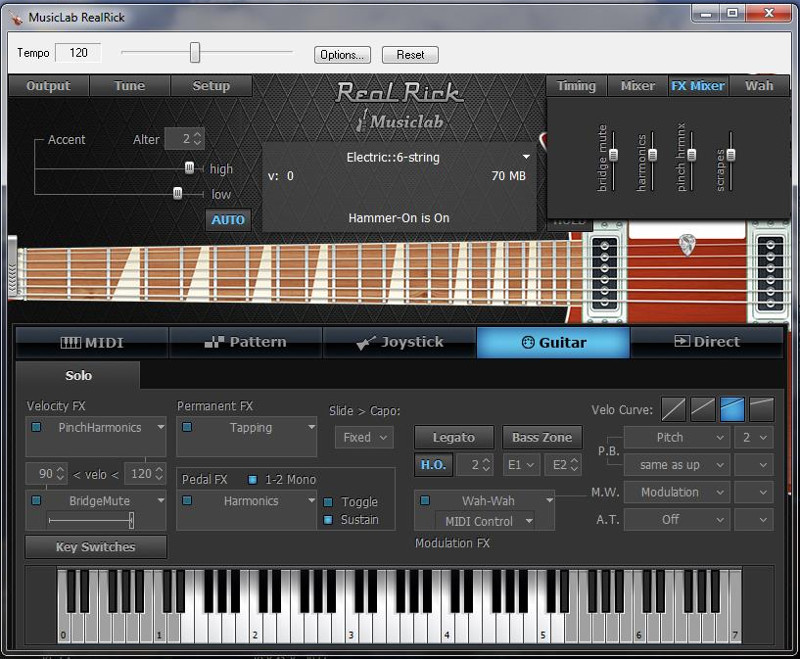Open the P.B. Pitch dropdown
This screenshot has height=659, width=800.
tap(677, 438)
